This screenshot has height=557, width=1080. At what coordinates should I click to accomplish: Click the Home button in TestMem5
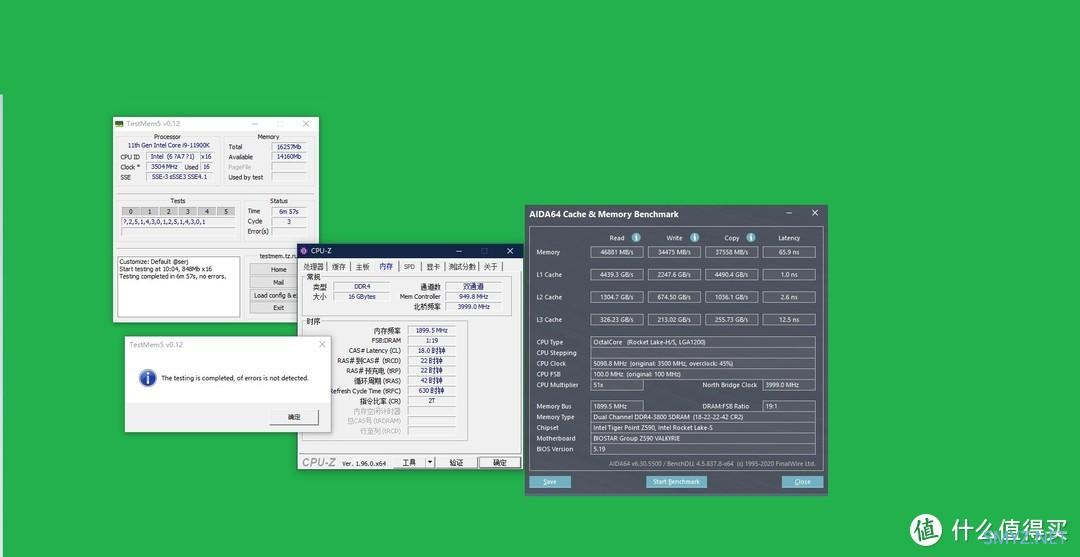[278, 269]
